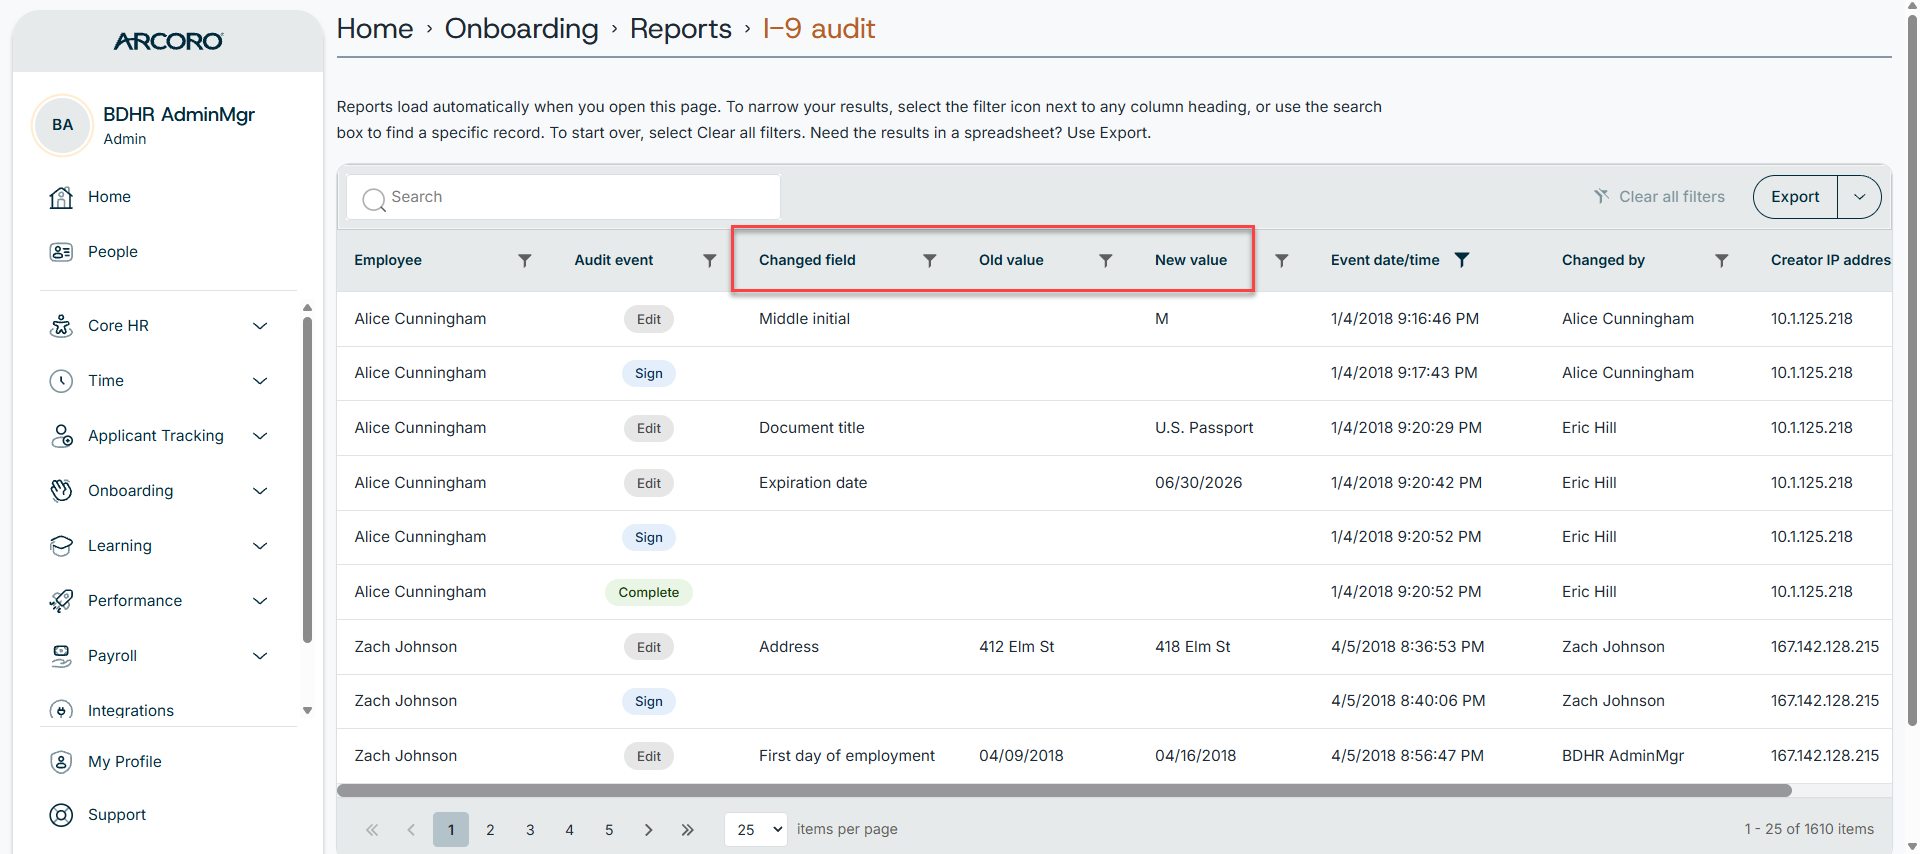Filter the New value column

point(1281,260)
